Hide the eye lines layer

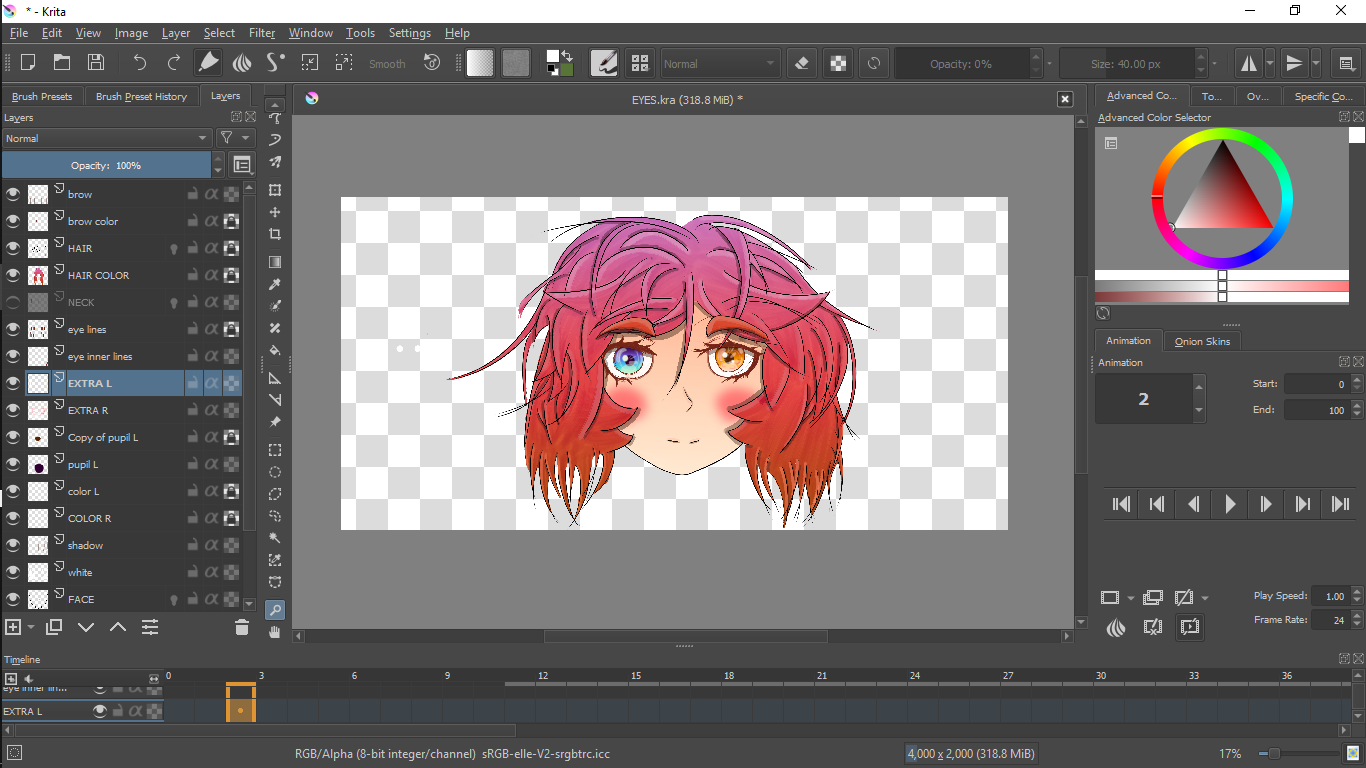coord(13,329)
